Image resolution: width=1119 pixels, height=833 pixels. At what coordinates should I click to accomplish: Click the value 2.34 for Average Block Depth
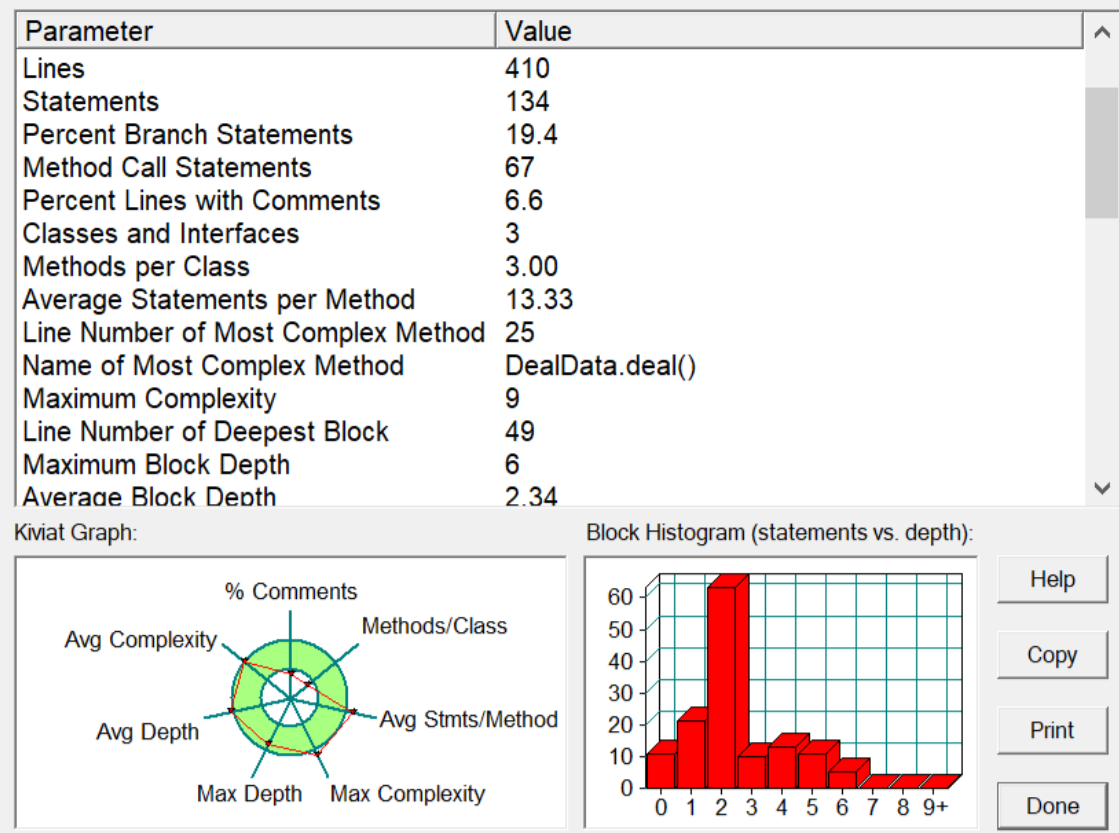click(x=531, y=496)
